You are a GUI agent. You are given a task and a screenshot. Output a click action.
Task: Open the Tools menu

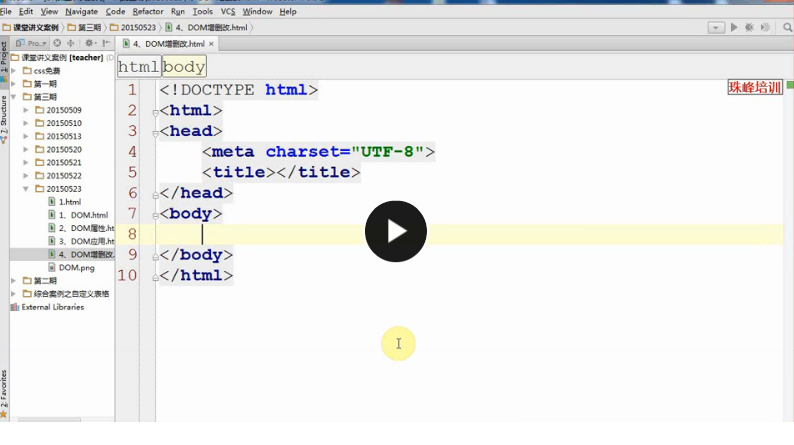[203, 11]
